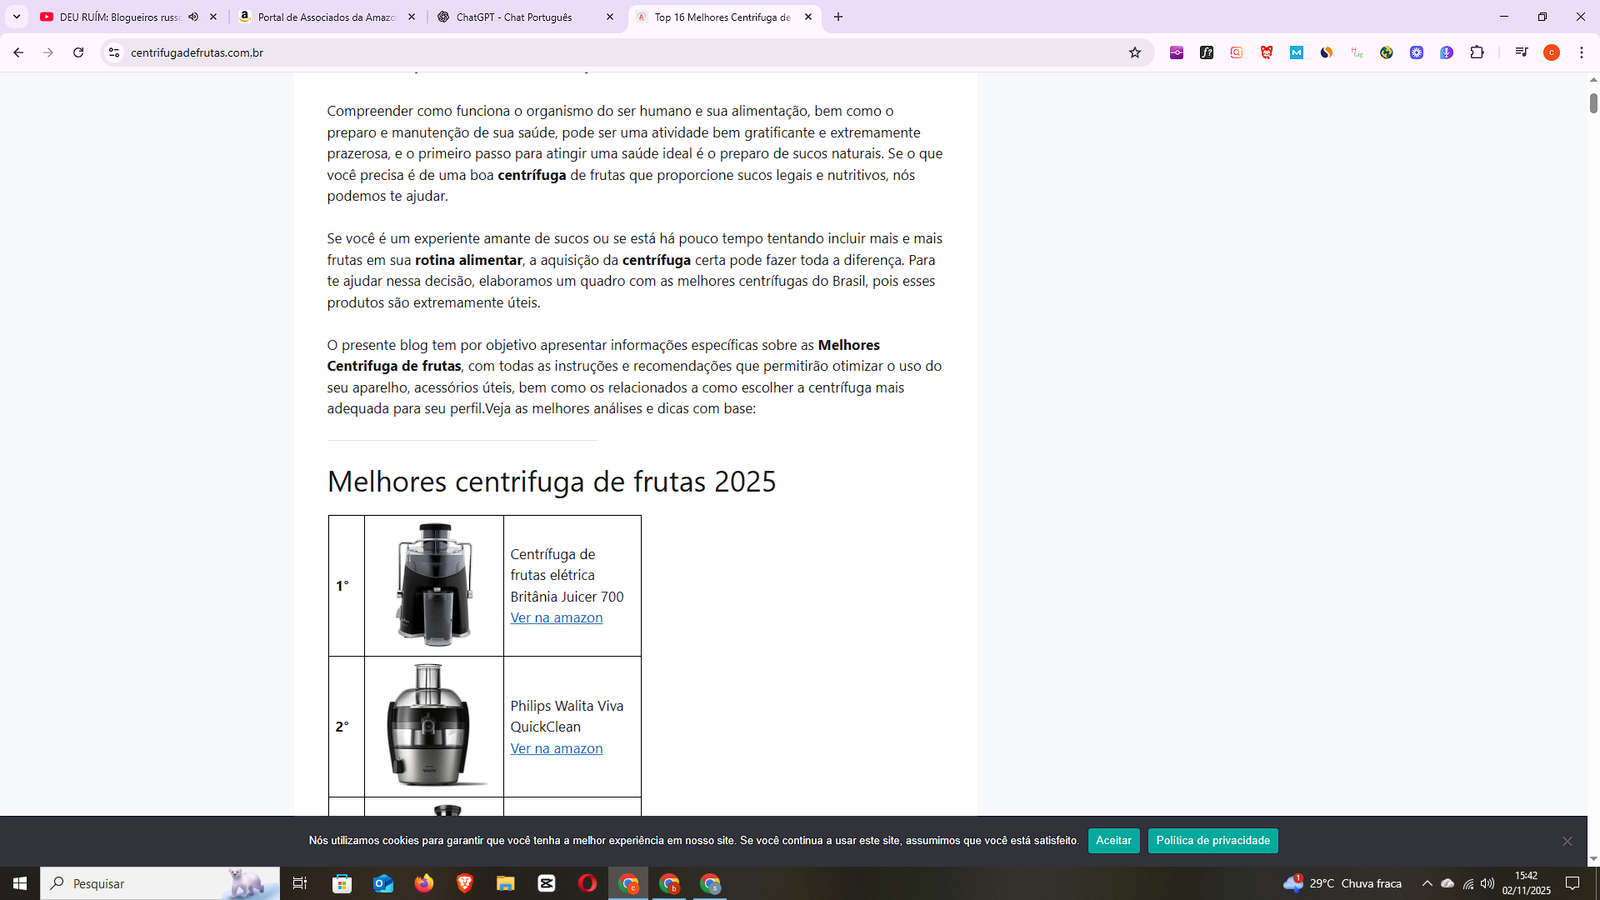Click the Britânia Juicer product image
The width and height of the screenshot is (1600, 900).
(434, 585)
